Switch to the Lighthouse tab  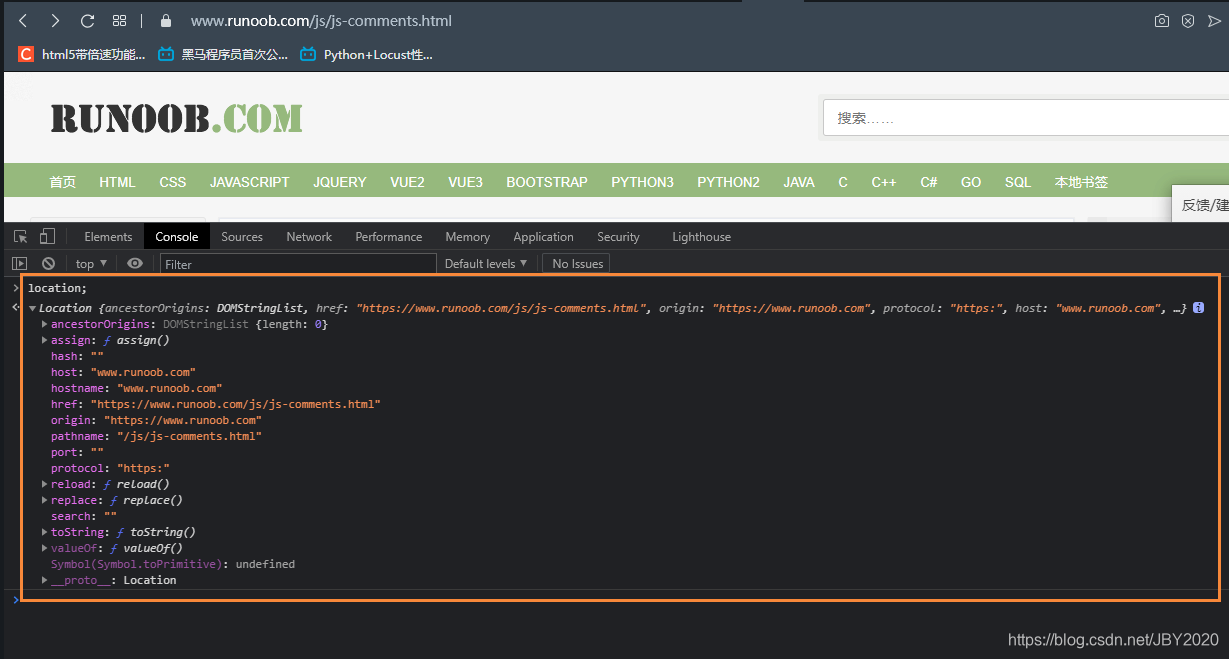click(701, 236)
